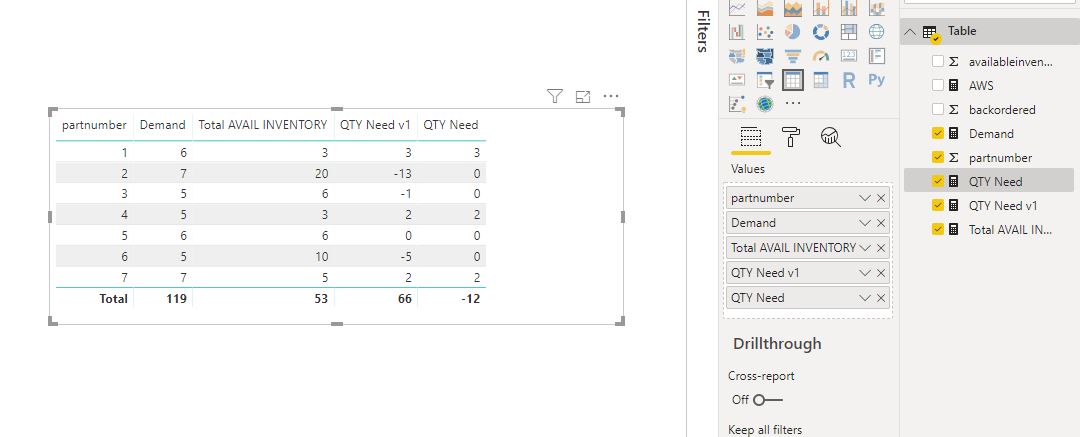Image resolution: width=1080 pixels, height=437 pixels.
Task: Remove QTY Need from Values well
Action: 881,298
